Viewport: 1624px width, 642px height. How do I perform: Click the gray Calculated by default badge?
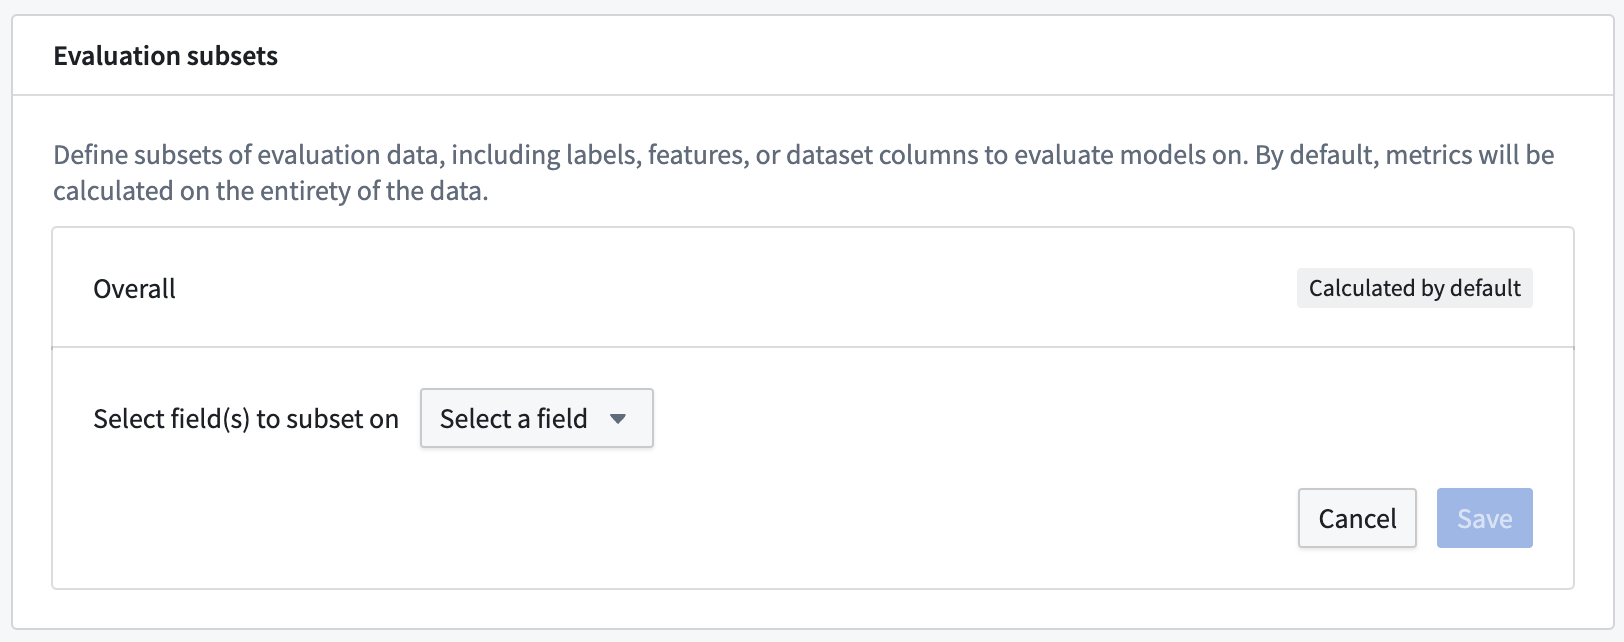point(1414,288)
